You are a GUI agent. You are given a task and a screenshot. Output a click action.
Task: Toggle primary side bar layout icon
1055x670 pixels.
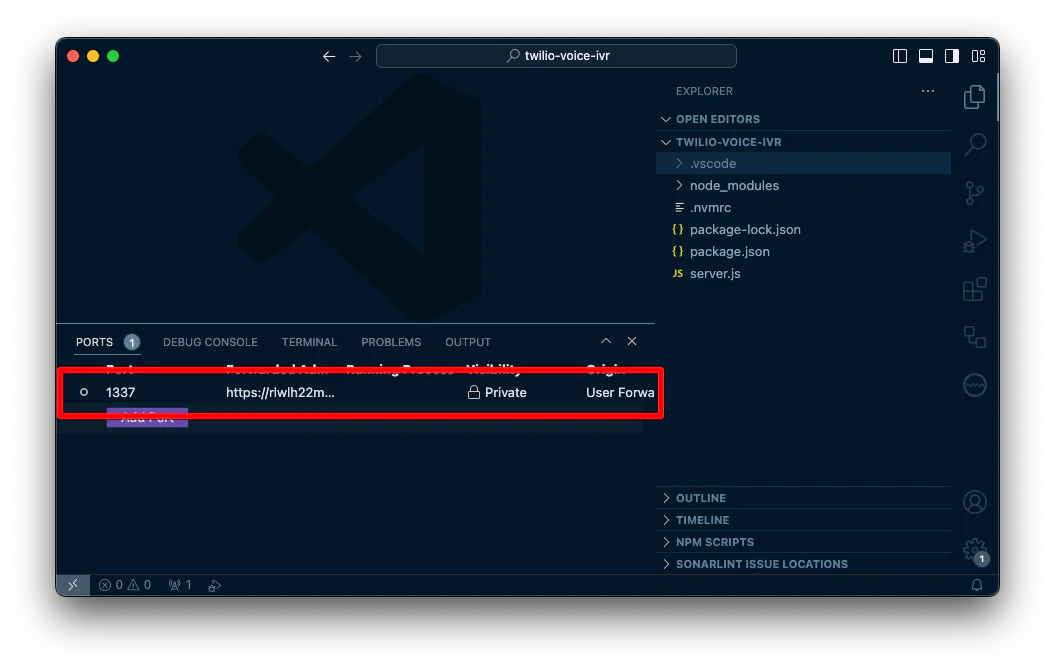click(x=900, y=56)
